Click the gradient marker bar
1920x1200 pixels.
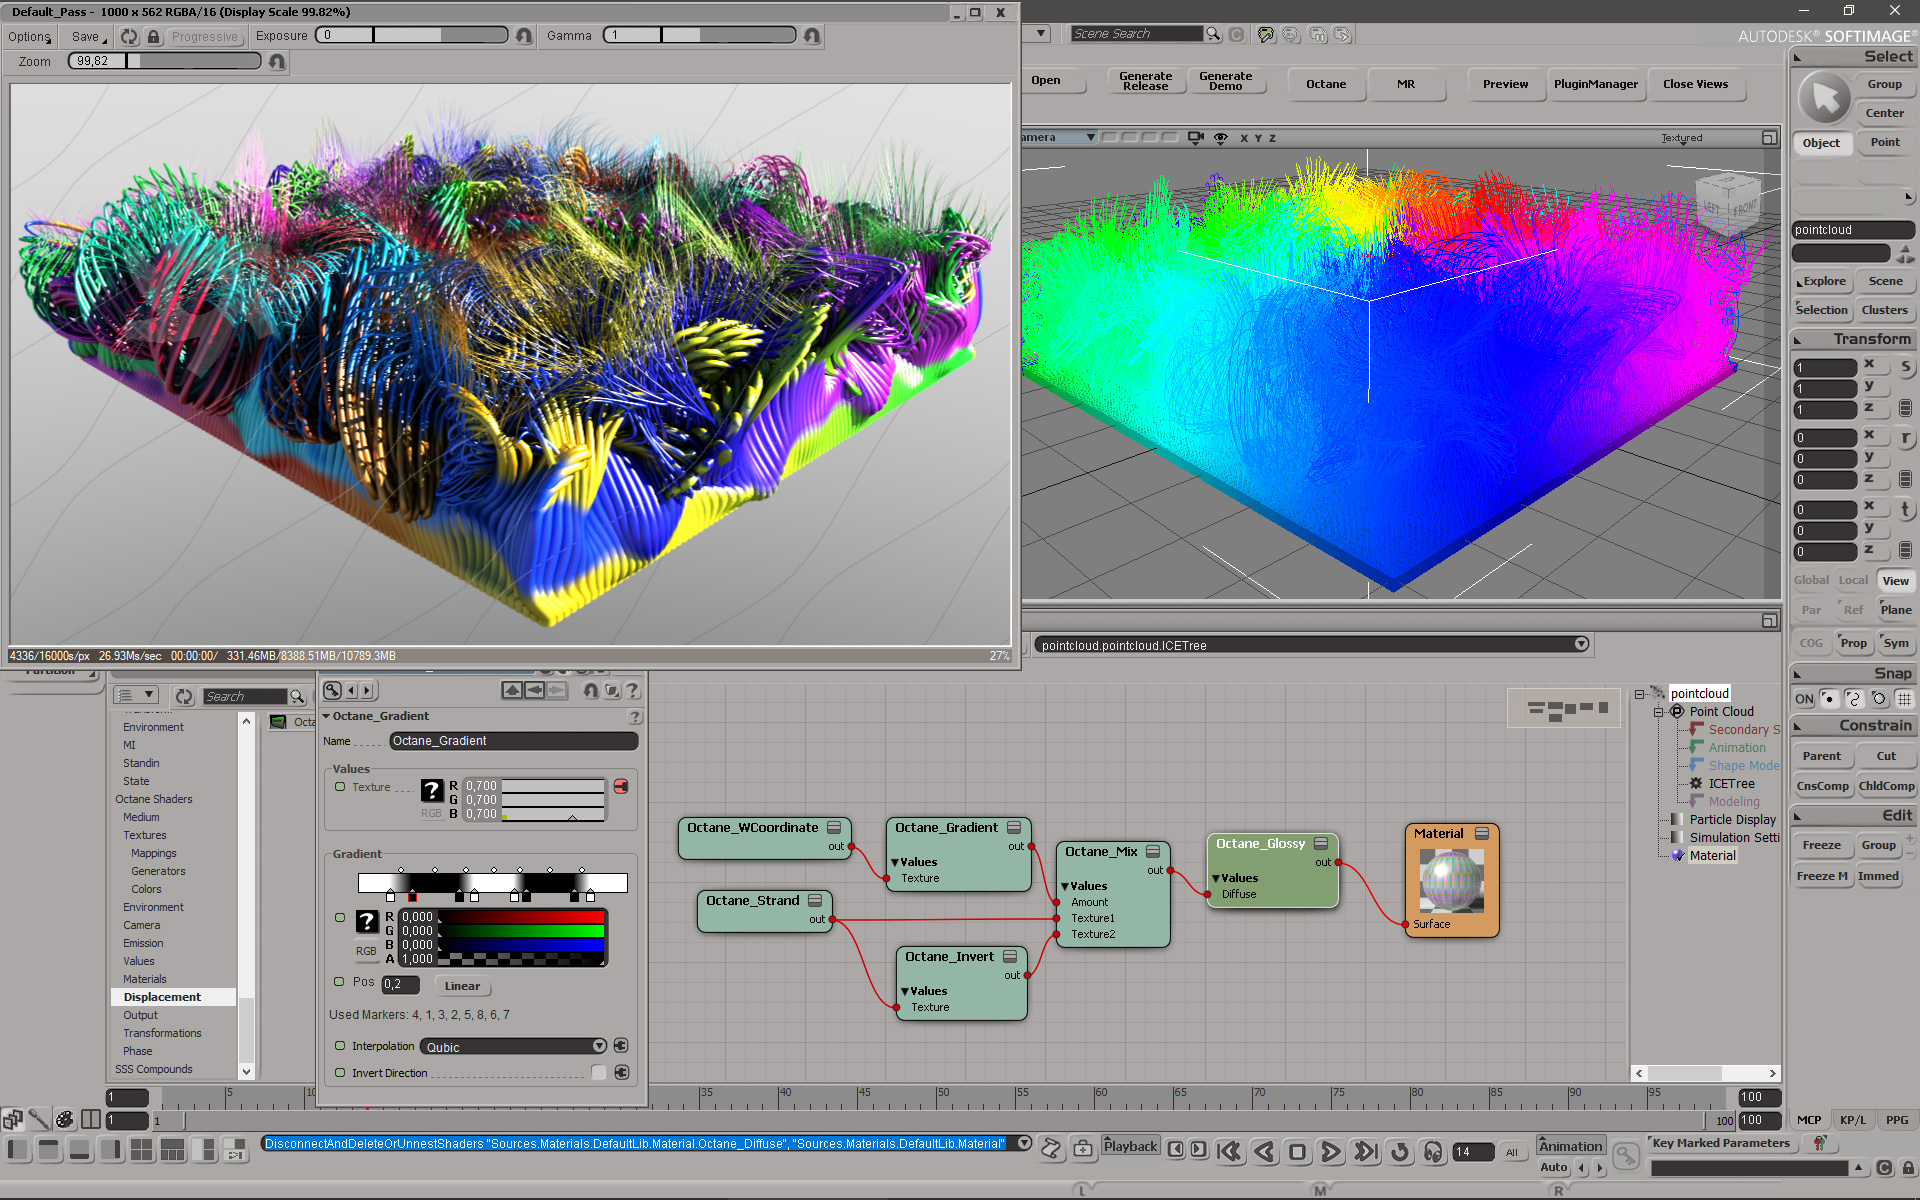492,882
